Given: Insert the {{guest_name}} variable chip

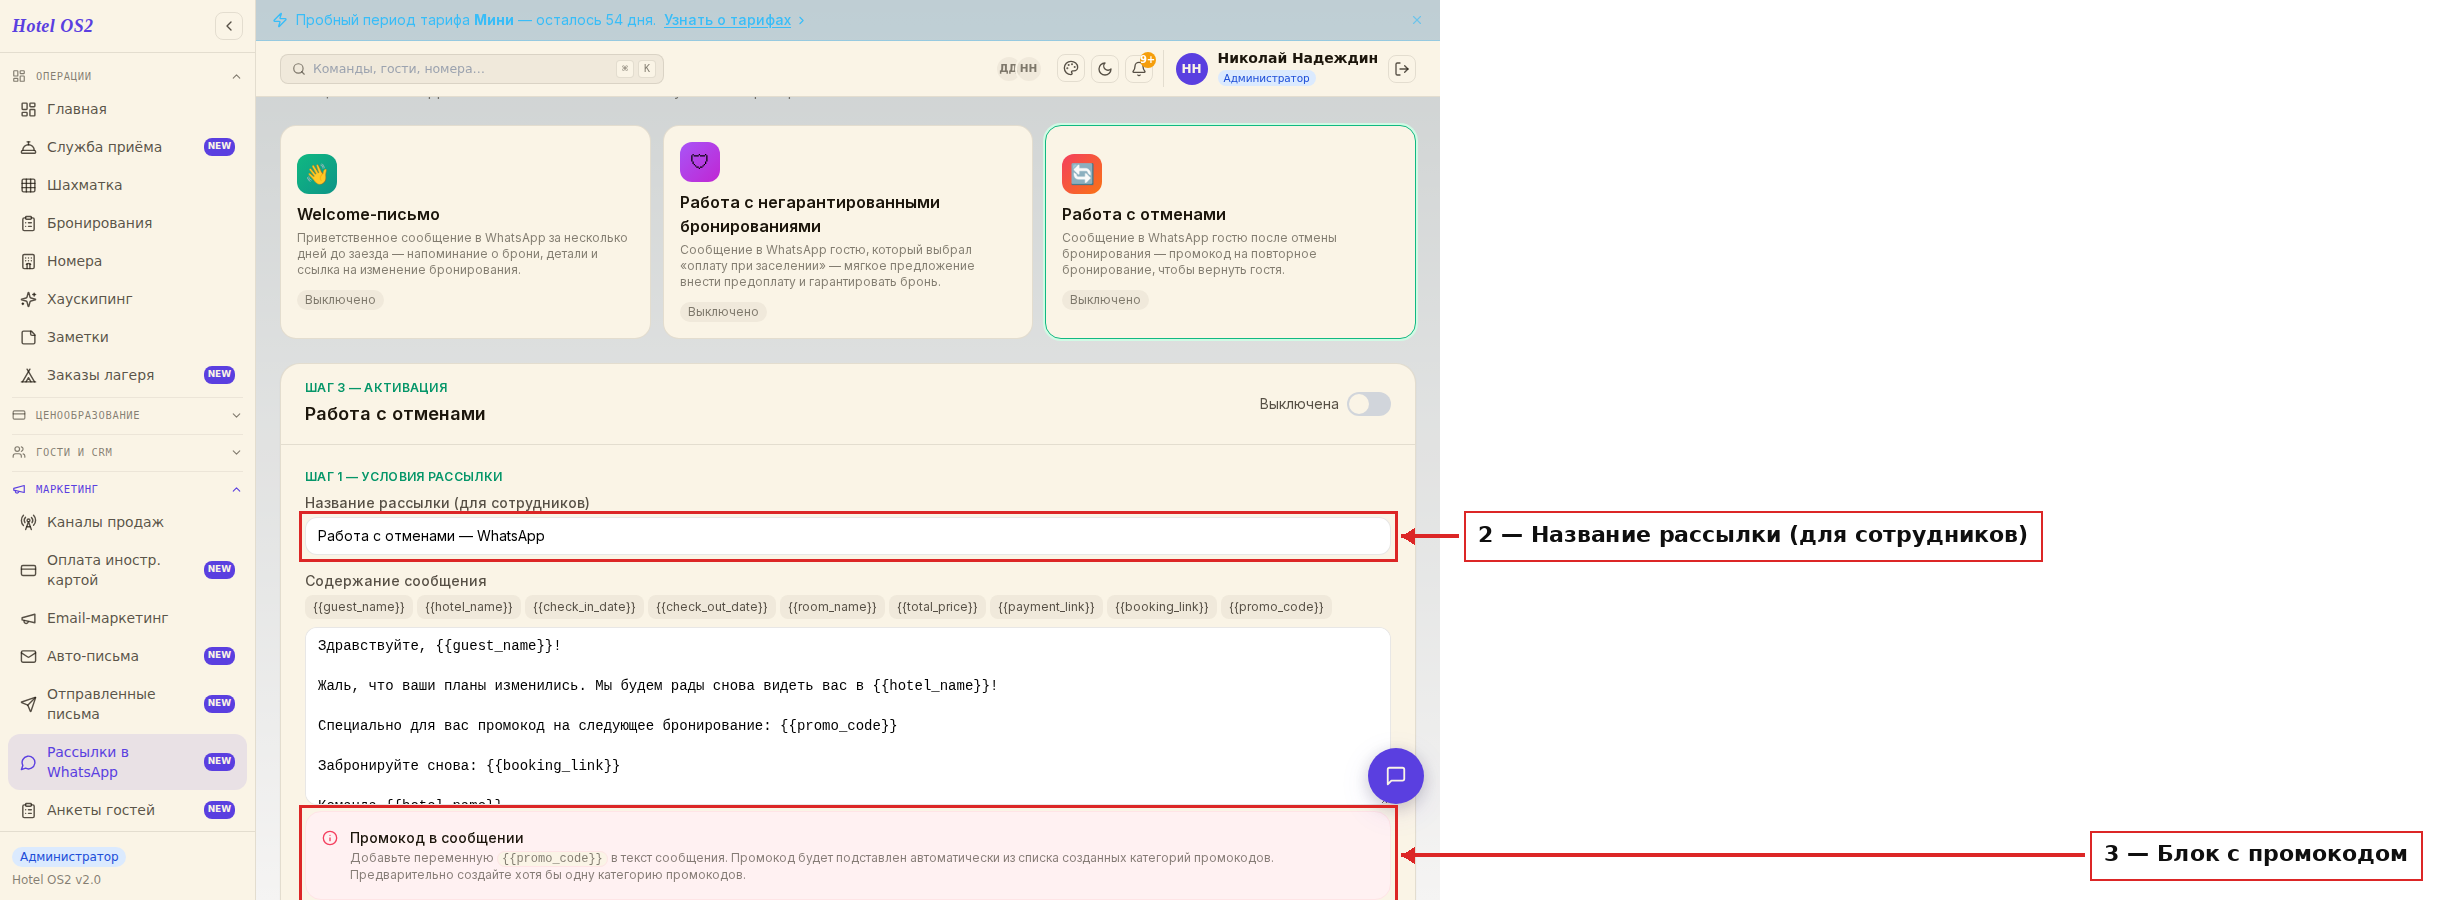Looking at the screenshot, I should (x=359, y=607).
